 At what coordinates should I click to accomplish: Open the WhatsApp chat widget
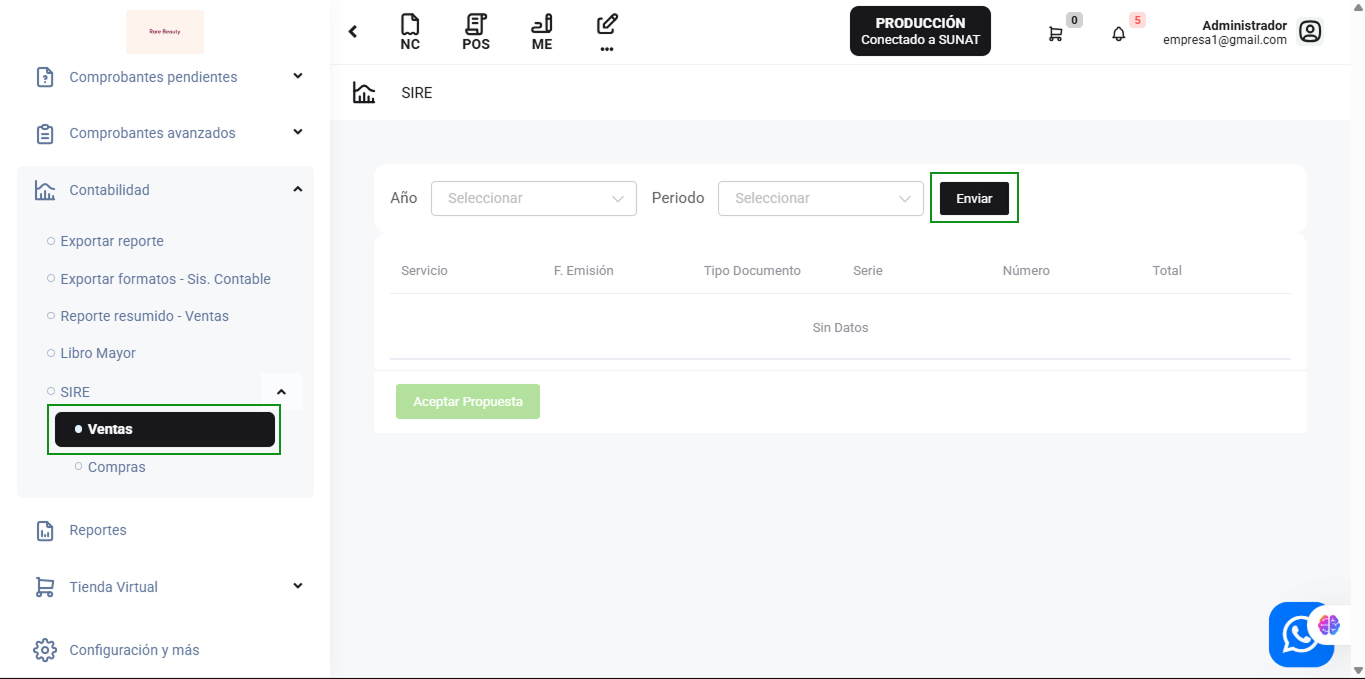[x=1299, y=634]
